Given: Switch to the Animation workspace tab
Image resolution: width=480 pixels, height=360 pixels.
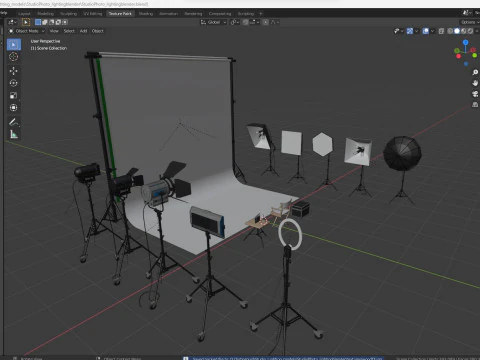Looking at the screenshot, I should (x=168, y=14).
